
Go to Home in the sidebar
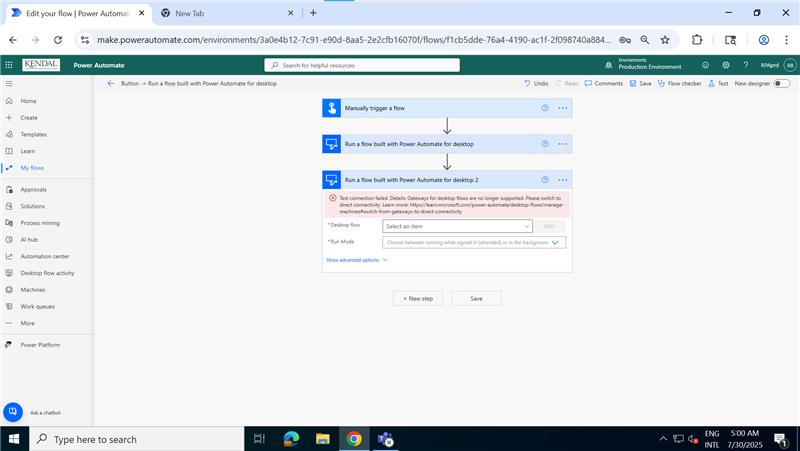point(29,101)
